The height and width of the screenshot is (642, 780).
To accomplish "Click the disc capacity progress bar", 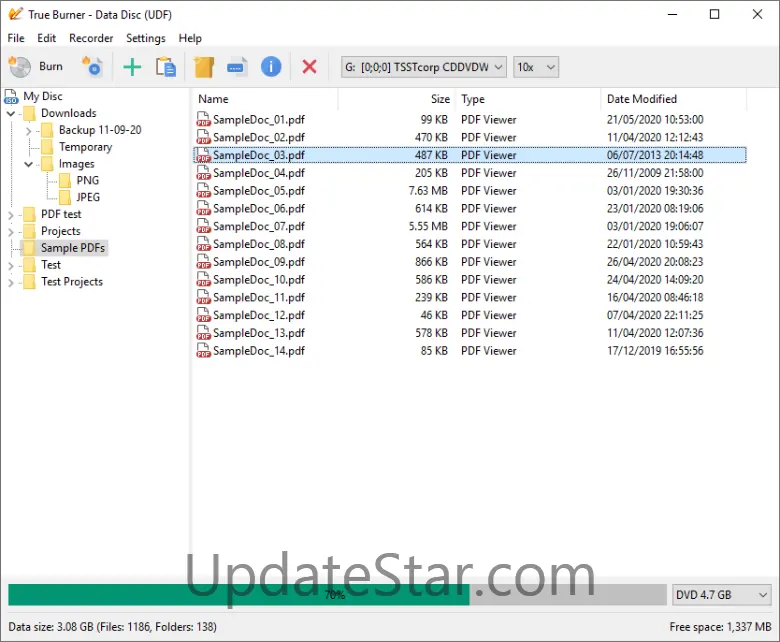I will click(336, 595).
